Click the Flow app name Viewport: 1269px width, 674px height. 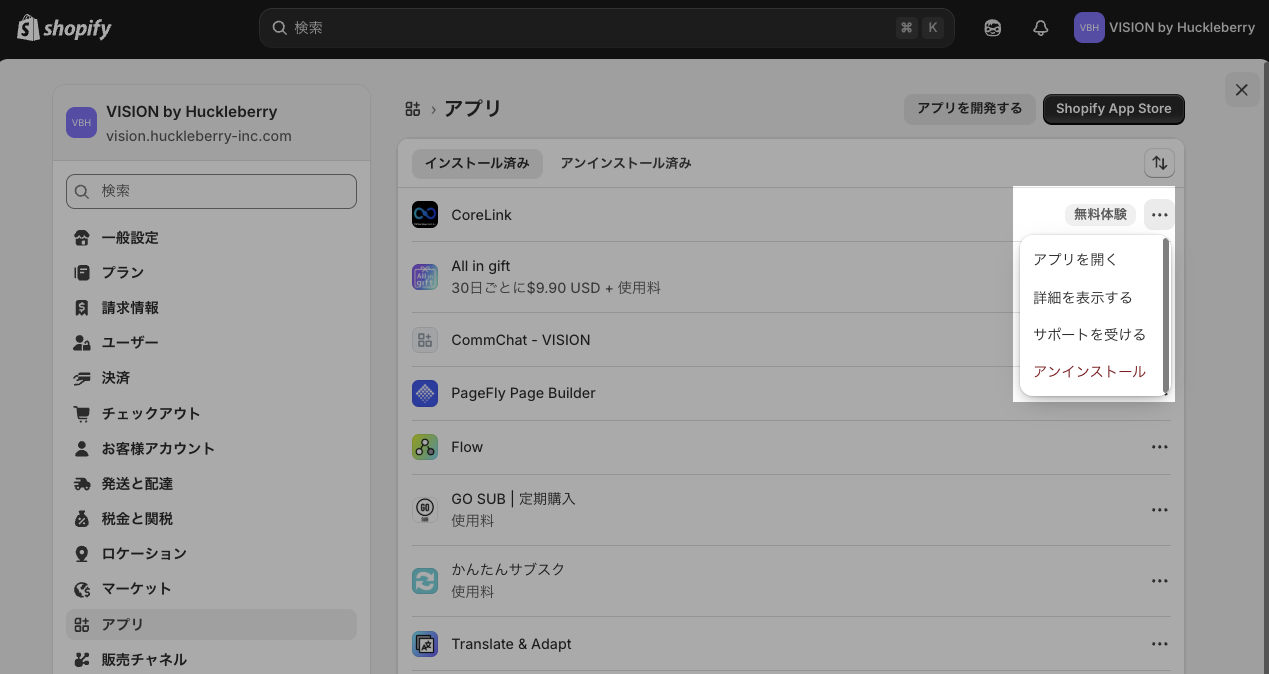(x=467, y=447)
